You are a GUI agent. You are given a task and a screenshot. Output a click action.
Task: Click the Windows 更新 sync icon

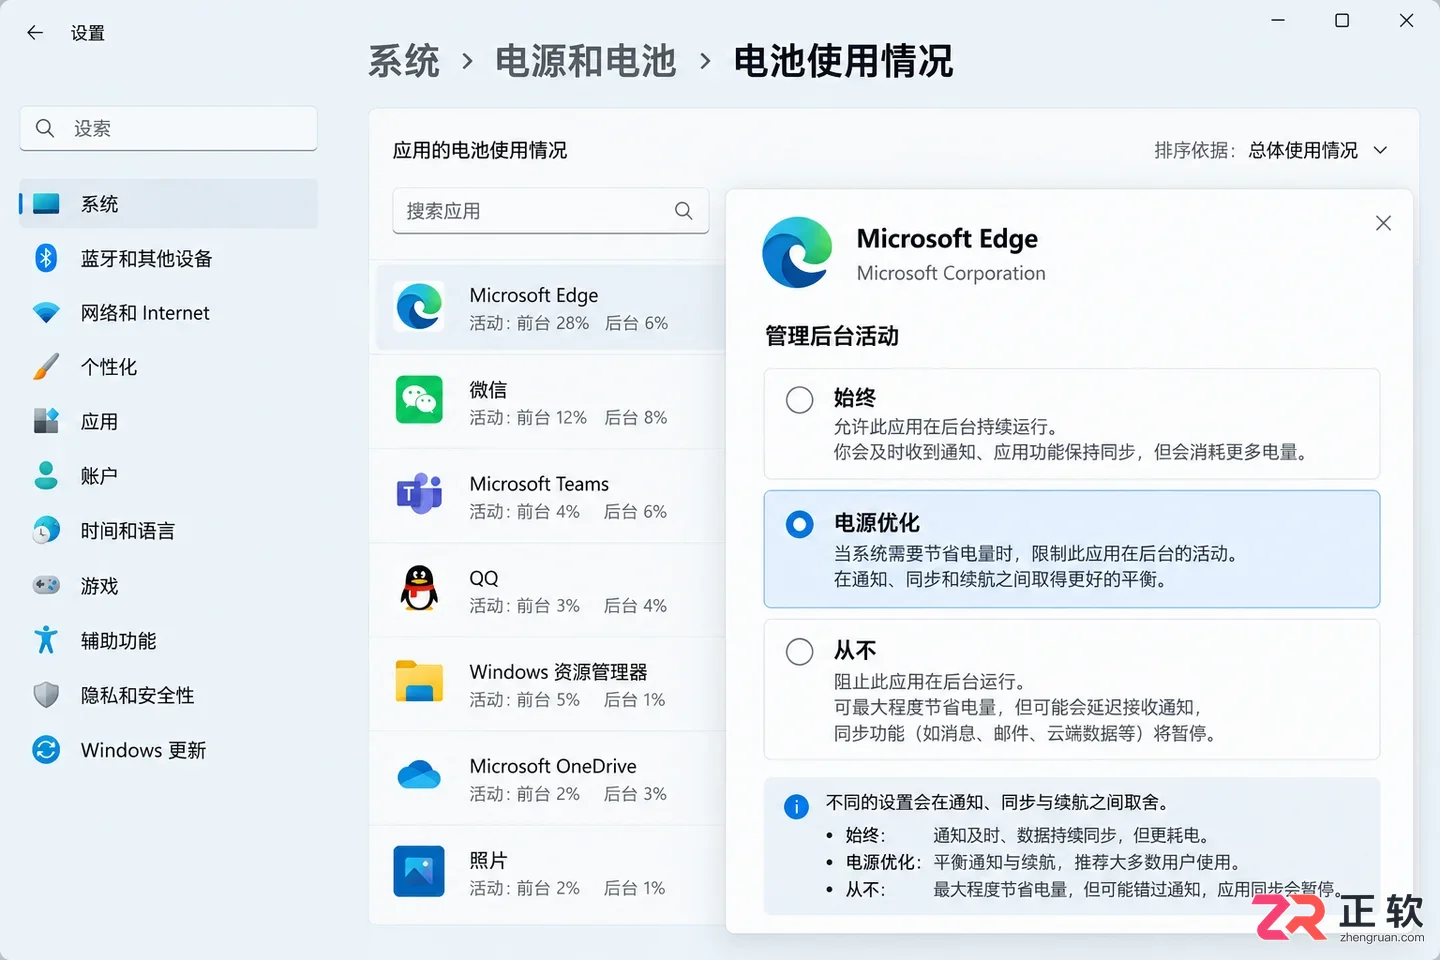[x=46, y=750]
